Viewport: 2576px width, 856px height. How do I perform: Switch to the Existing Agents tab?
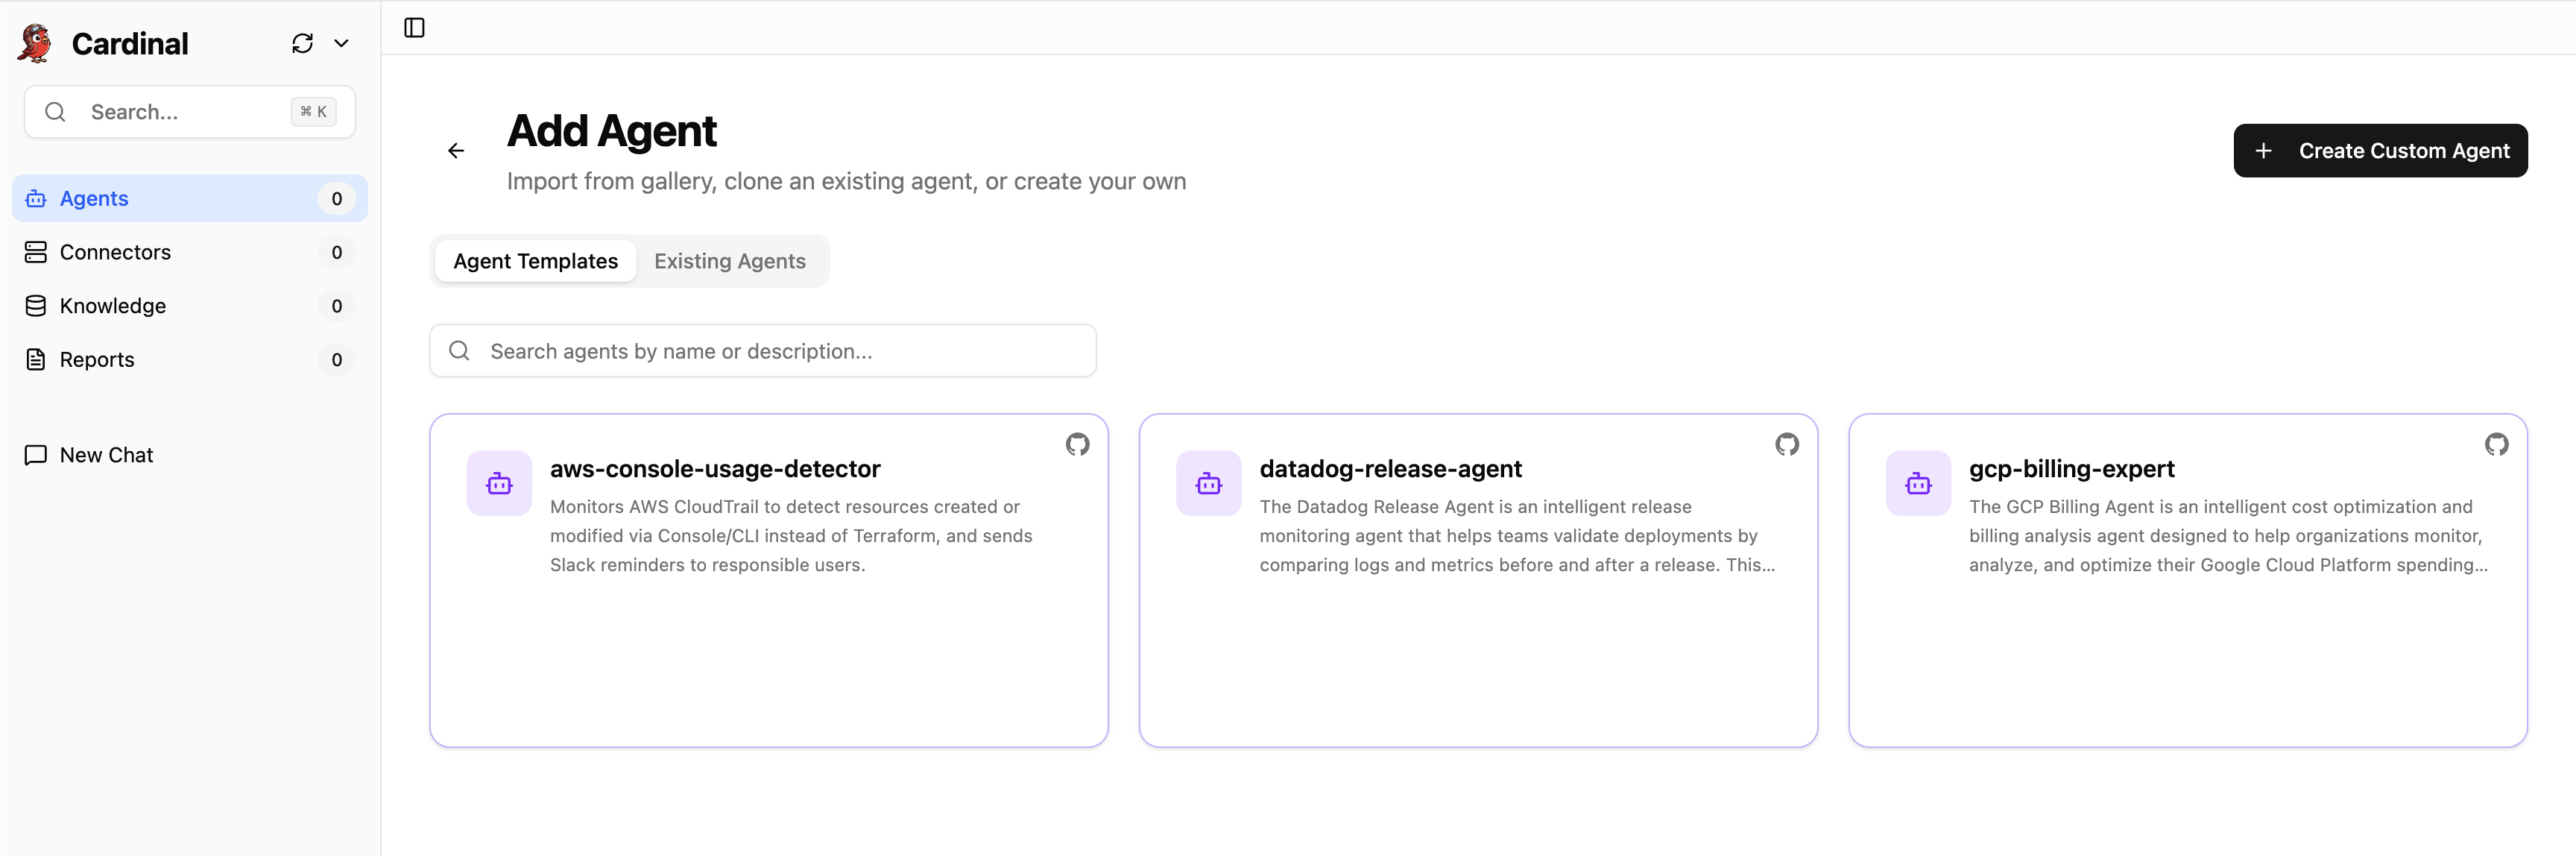click(x=729, y=261)
